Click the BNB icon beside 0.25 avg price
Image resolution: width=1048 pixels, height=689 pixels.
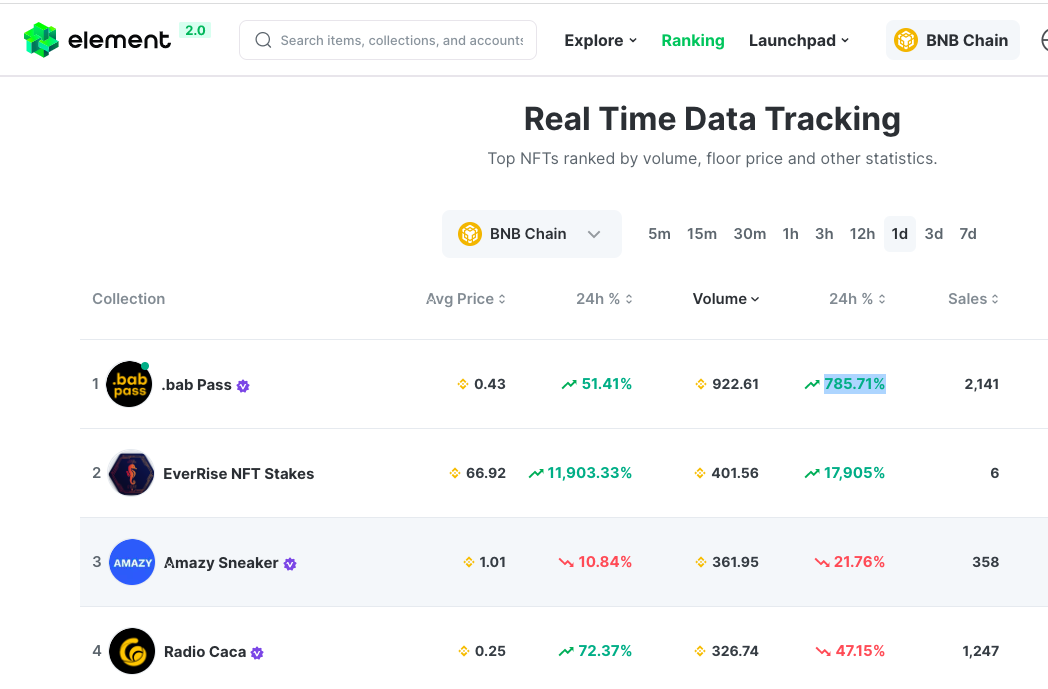tap(464, 651)
